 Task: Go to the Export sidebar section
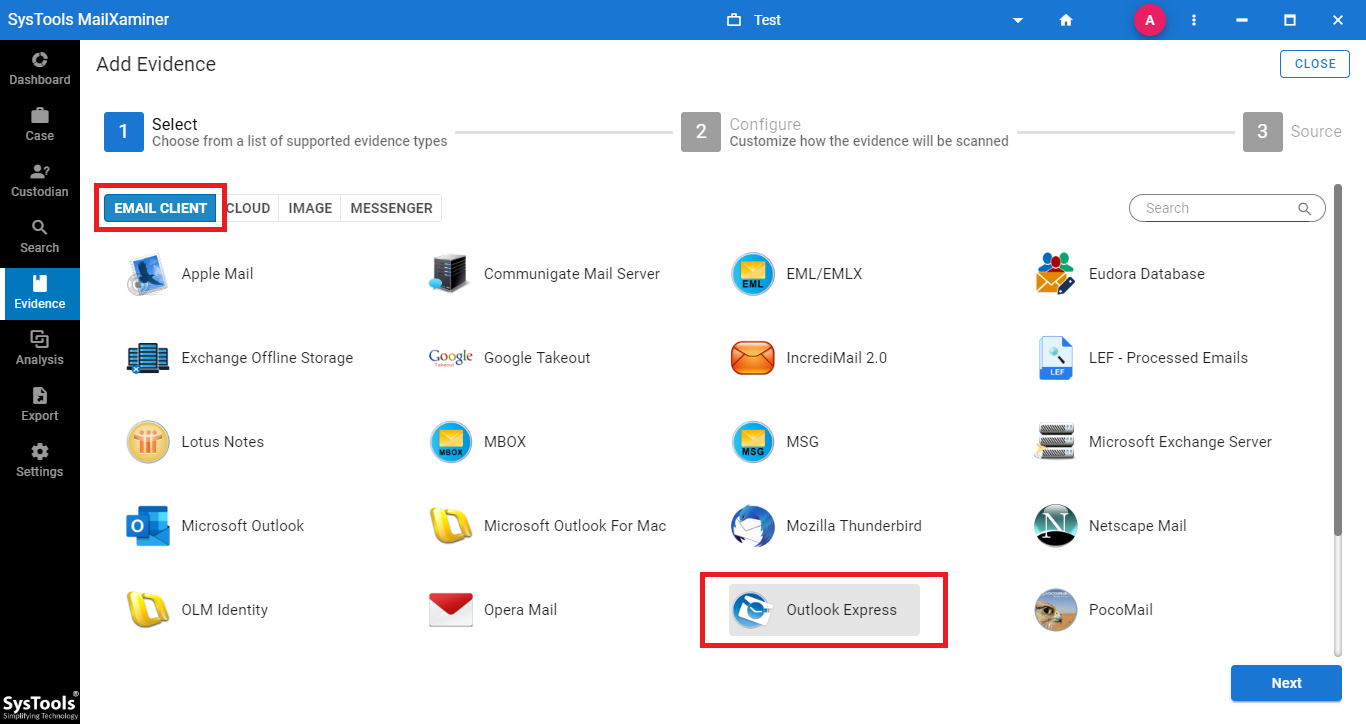[40, 404]
